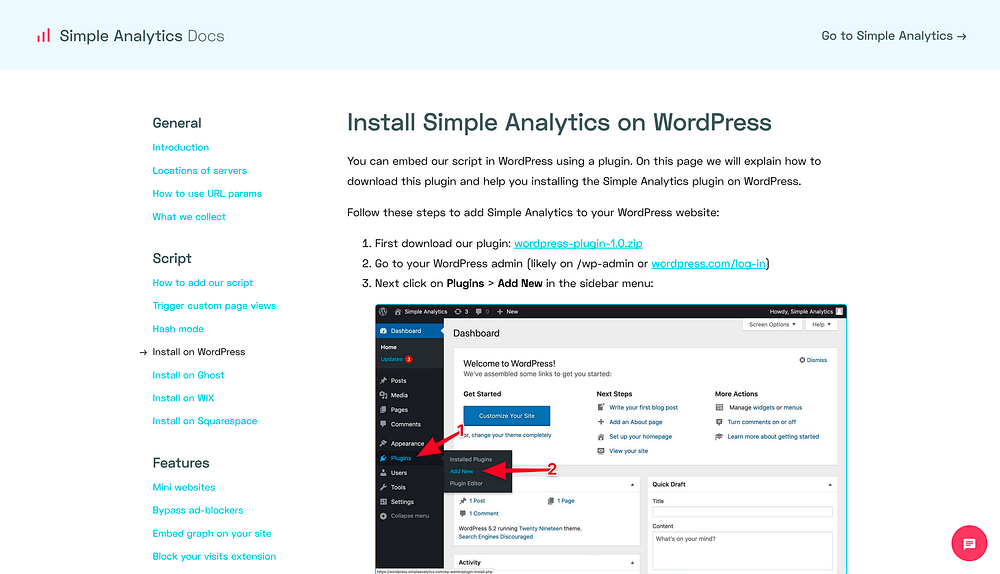Open the Bypass ad-blockers page

[x=198, y=510]
